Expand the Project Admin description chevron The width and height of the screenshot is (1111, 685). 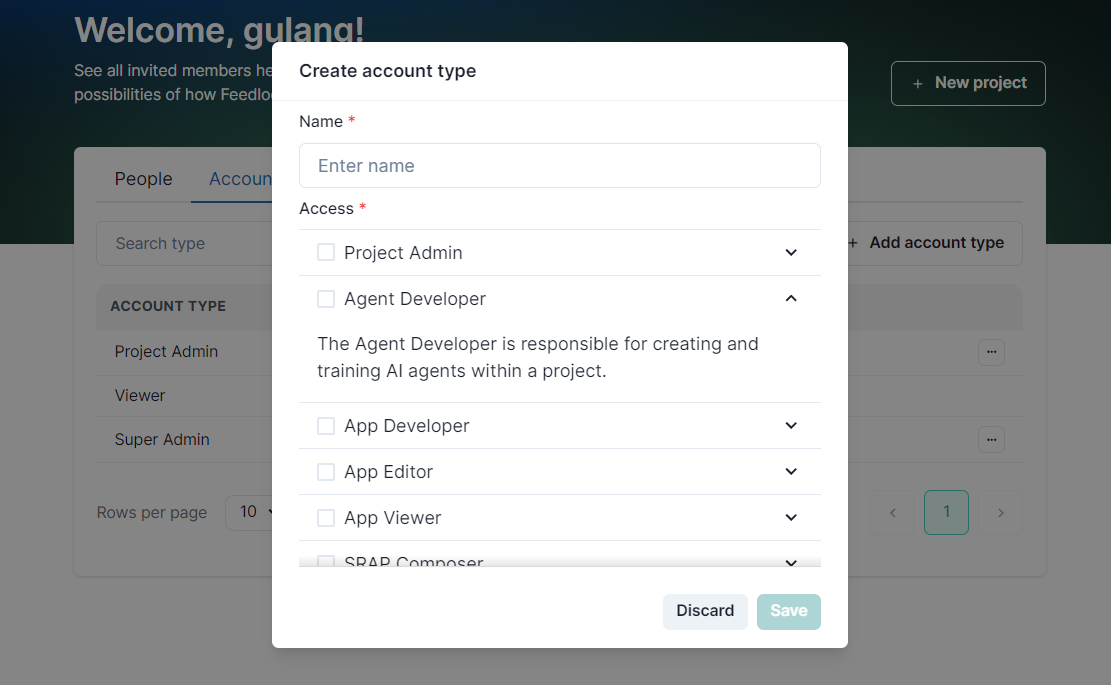click(x=791, y=253)
